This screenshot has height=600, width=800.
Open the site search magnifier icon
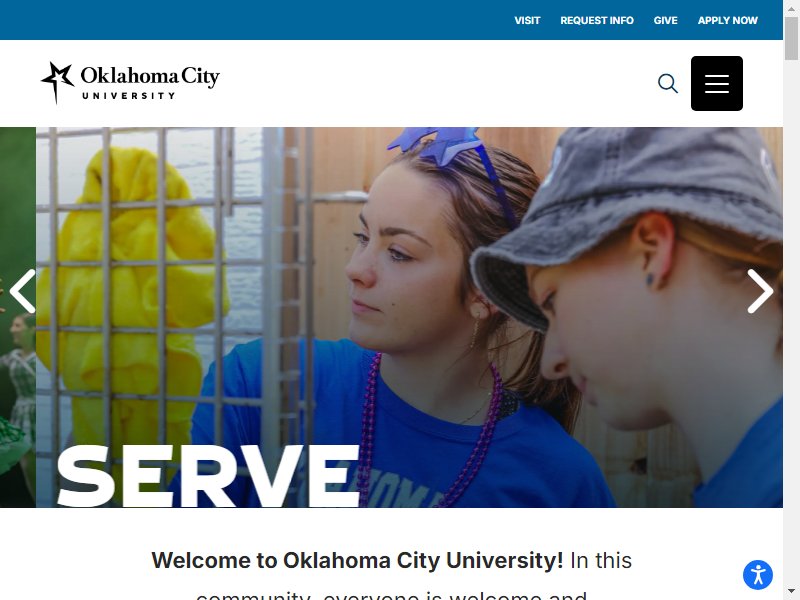point(667,83)
